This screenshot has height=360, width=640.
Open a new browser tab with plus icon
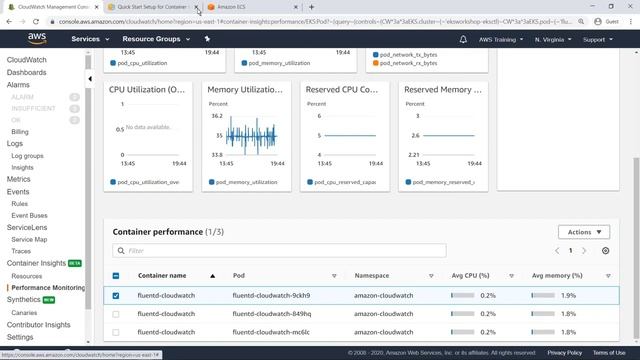(311, 7)
